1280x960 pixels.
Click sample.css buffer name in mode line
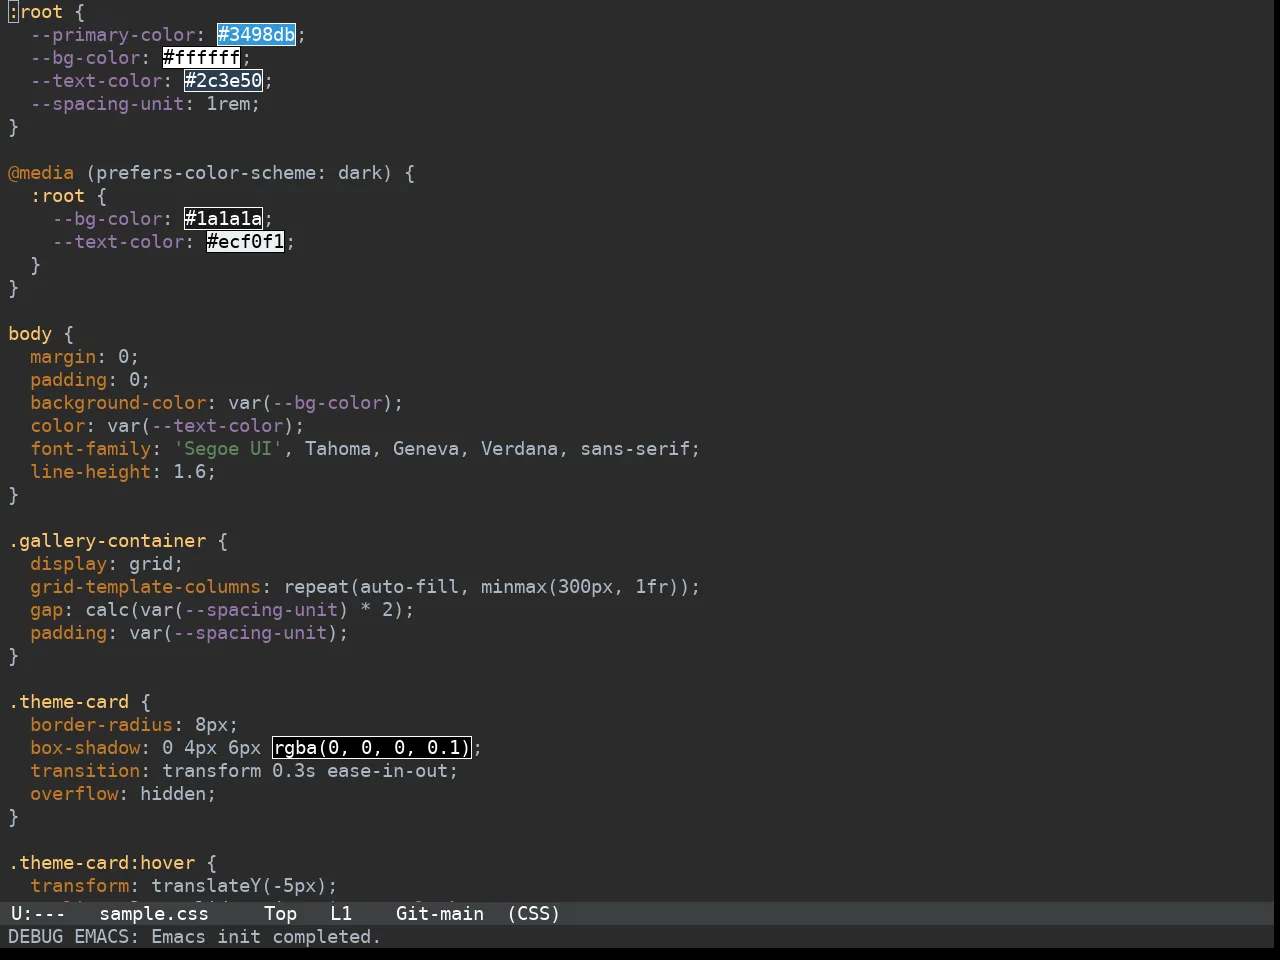pyautogui.click(x=154, y=914)
